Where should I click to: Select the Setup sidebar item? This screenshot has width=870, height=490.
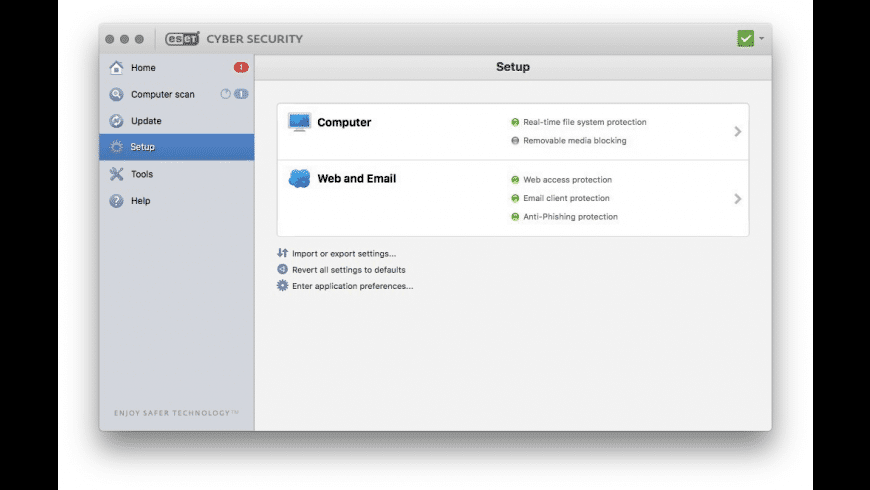click(176, 147)
